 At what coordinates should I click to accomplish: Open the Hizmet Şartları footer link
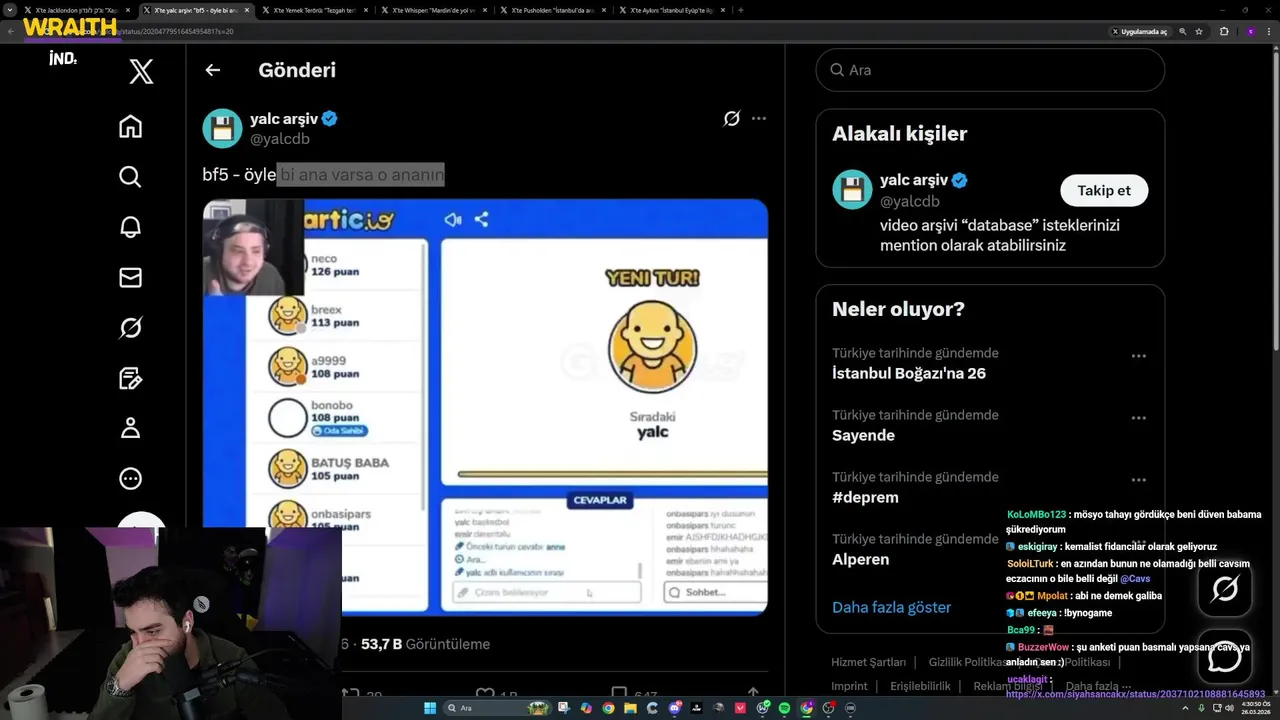pyautogui.click(x=868, y=662)
